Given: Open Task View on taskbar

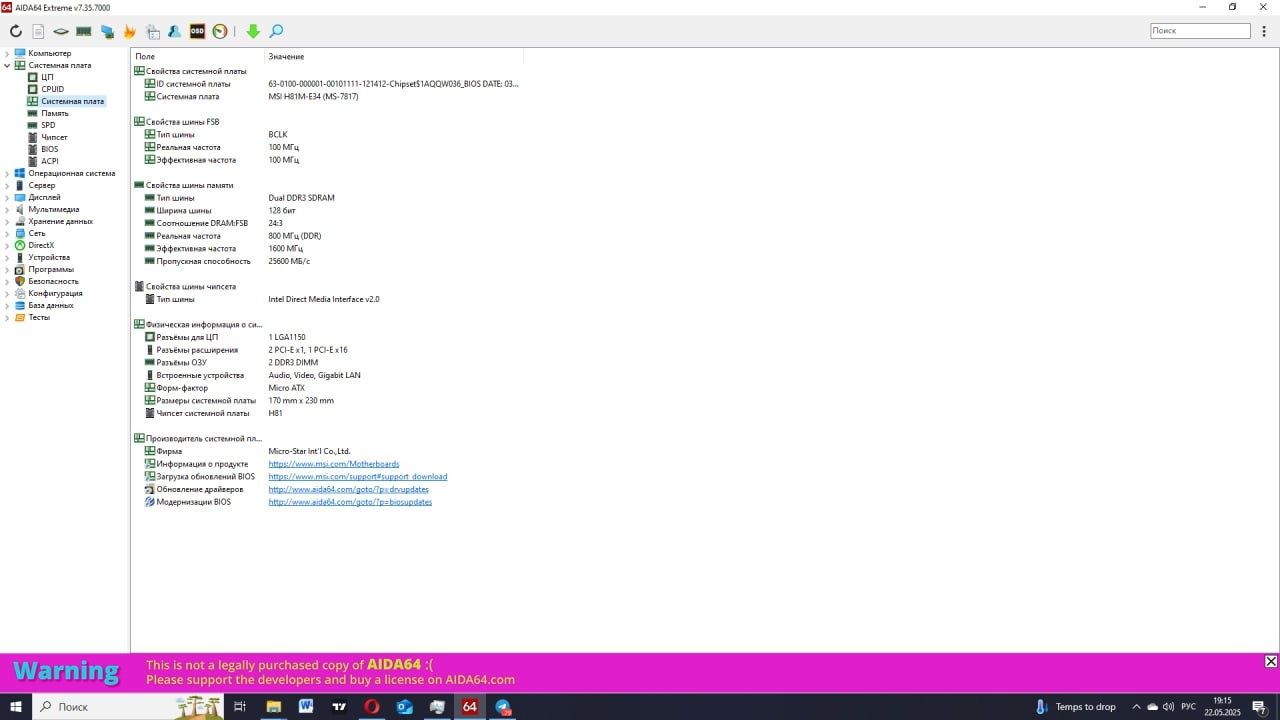Looking at the screenshot, I should pyautogui.click(x=240, y=706).
